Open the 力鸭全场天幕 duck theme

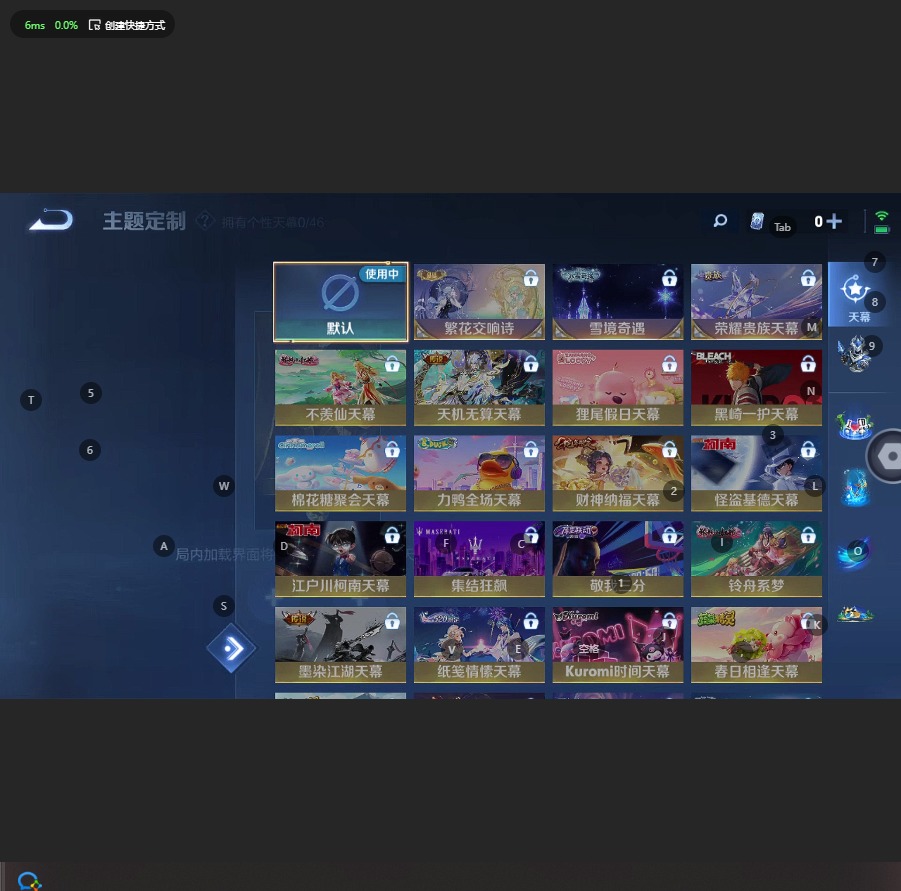tap(479, 473)
